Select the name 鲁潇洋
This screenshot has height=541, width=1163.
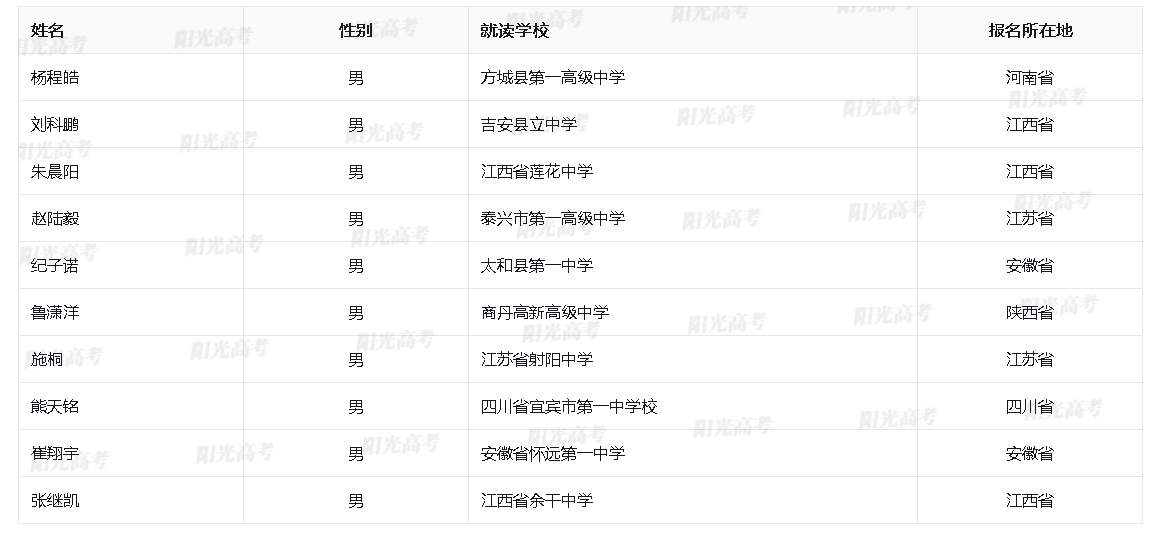click(x=55, y=312)
